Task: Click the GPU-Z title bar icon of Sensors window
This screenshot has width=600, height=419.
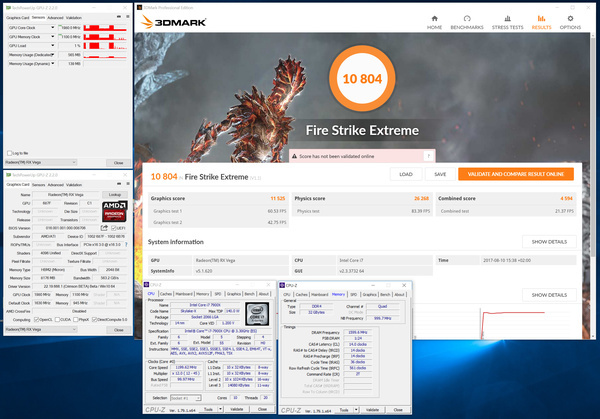Action: pos(8,8)
